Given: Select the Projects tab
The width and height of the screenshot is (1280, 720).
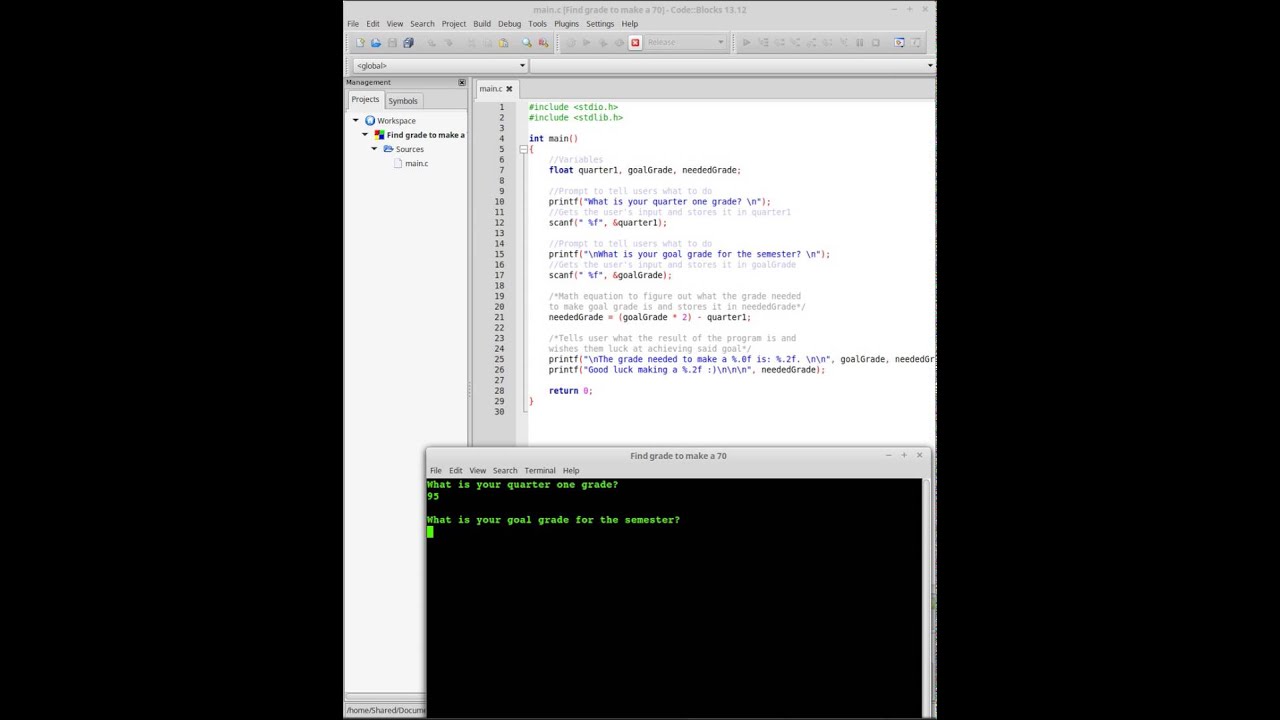Looking at the screenshot, I should 365,100.
